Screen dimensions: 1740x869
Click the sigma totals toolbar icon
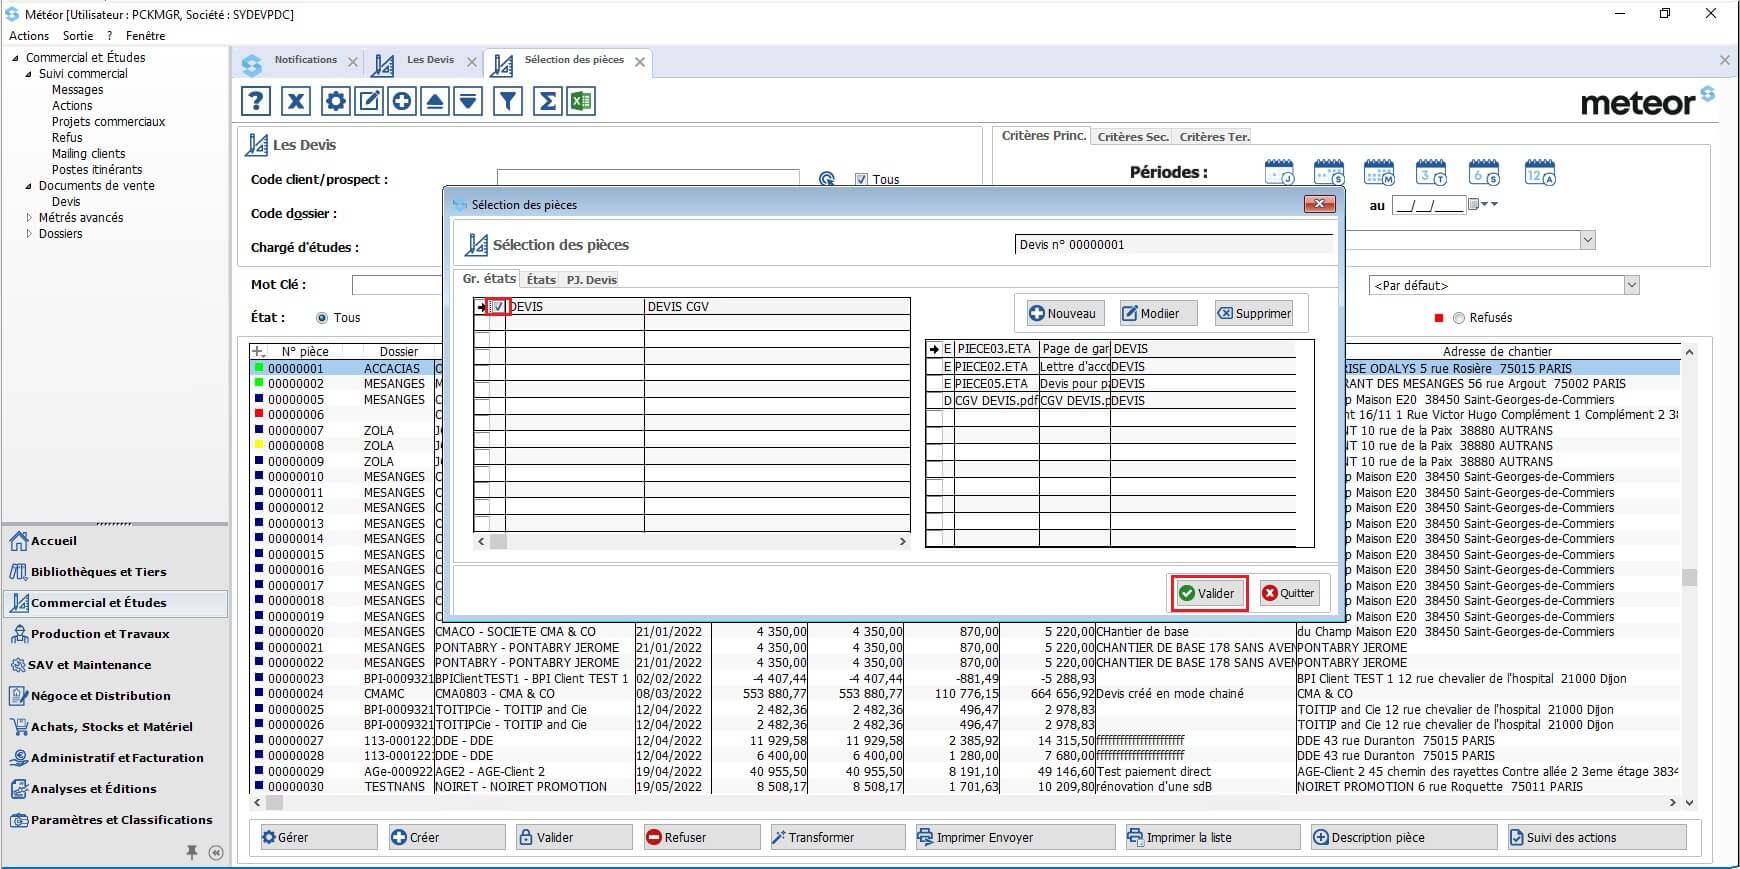[x=548, y=101]
